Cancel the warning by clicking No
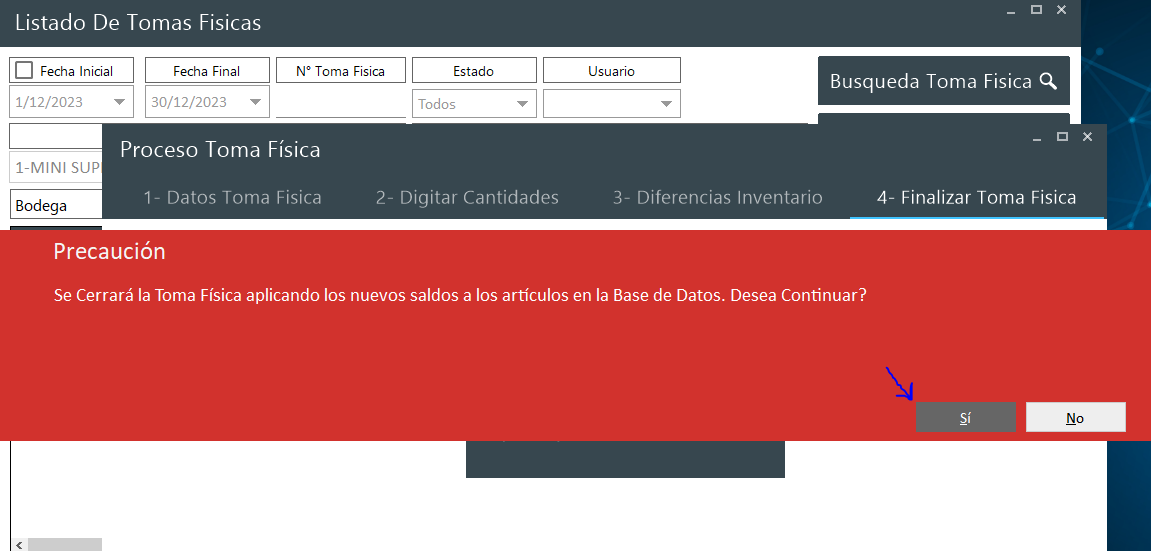 point(1075,418)
